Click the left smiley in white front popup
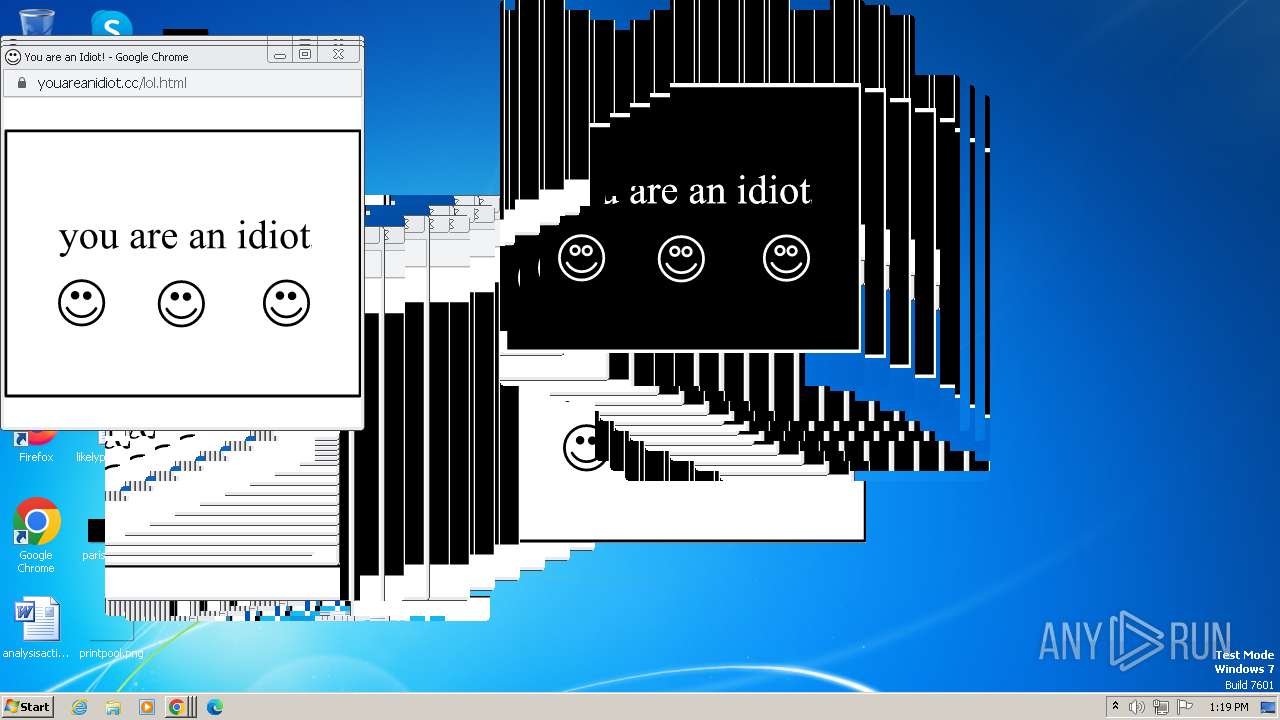The width and height of the screenshot is (1280, 720). pyautogui.click(x=81, y=303)
